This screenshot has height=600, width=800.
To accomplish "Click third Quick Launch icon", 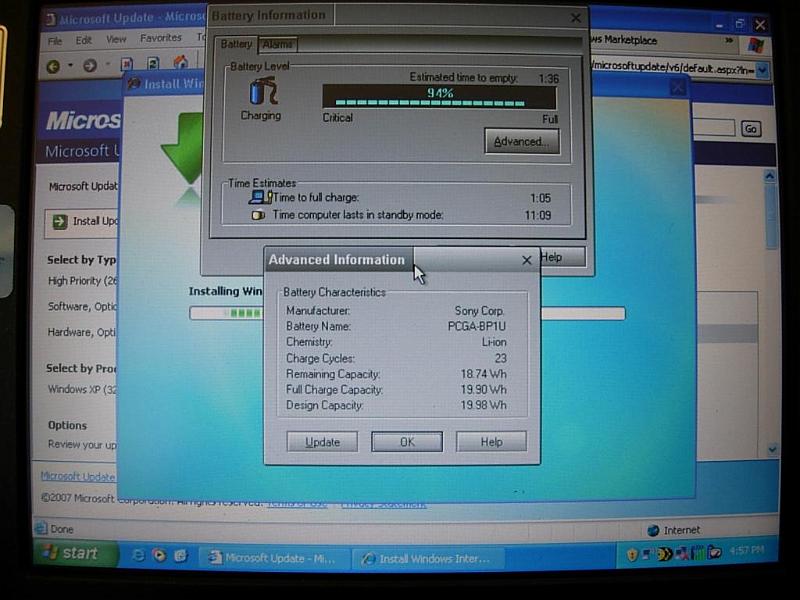I will (181, 555).
